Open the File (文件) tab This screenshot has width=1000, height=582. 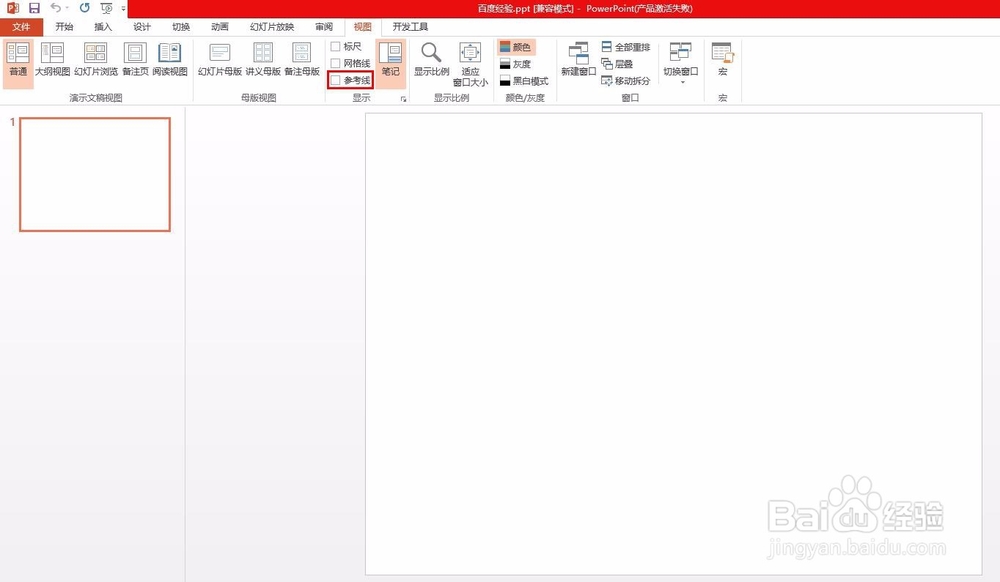pos(21,27)
